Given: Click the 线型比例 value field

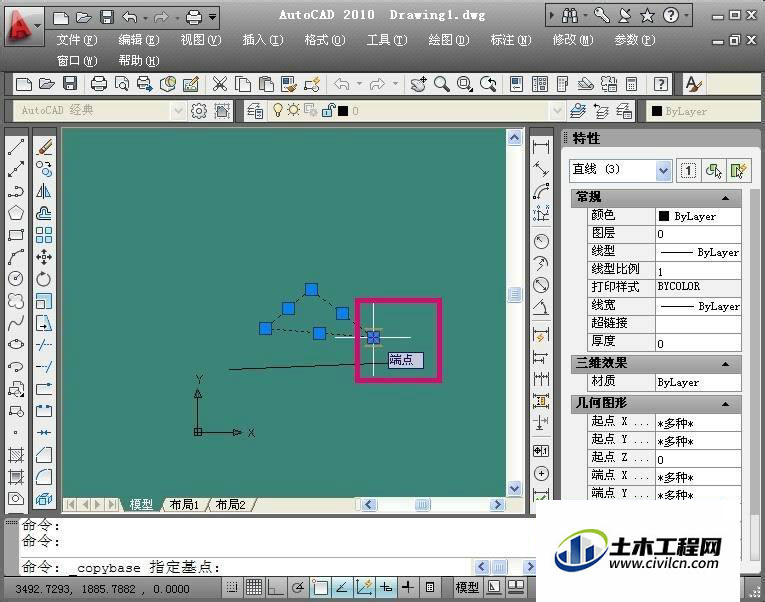Looking at the screenshot, I should pyautogui.click(x=698, y=270).
